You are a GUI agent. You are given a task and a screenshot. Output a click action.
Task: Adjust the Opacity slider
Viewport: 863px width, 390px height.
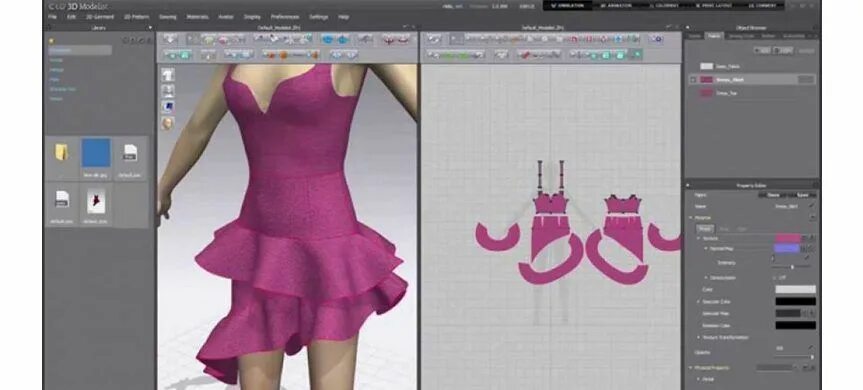(x=793, y=358)
